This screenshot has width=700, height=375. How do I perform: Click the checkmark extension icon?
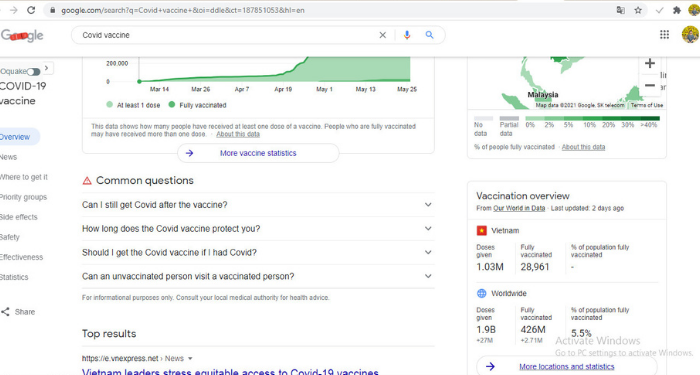pos(659,10)
